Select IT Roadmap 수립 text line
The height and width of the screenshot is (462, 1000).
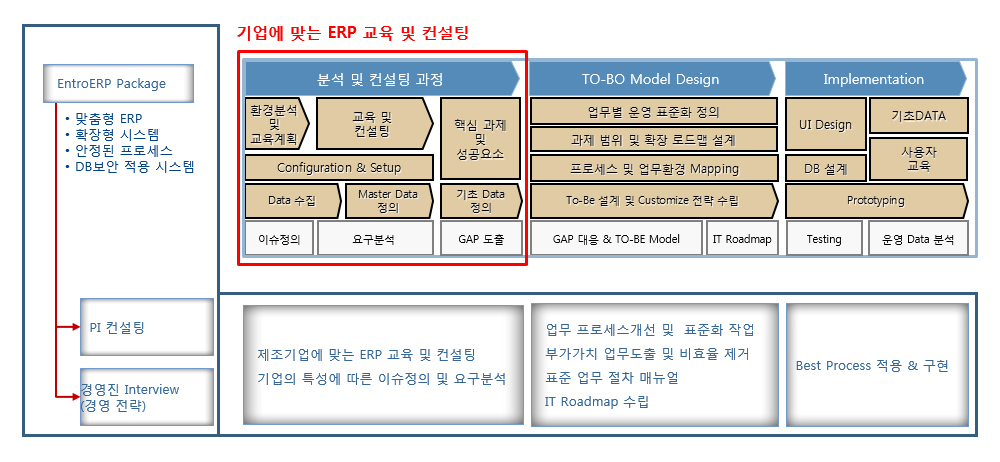coord(597,401)
